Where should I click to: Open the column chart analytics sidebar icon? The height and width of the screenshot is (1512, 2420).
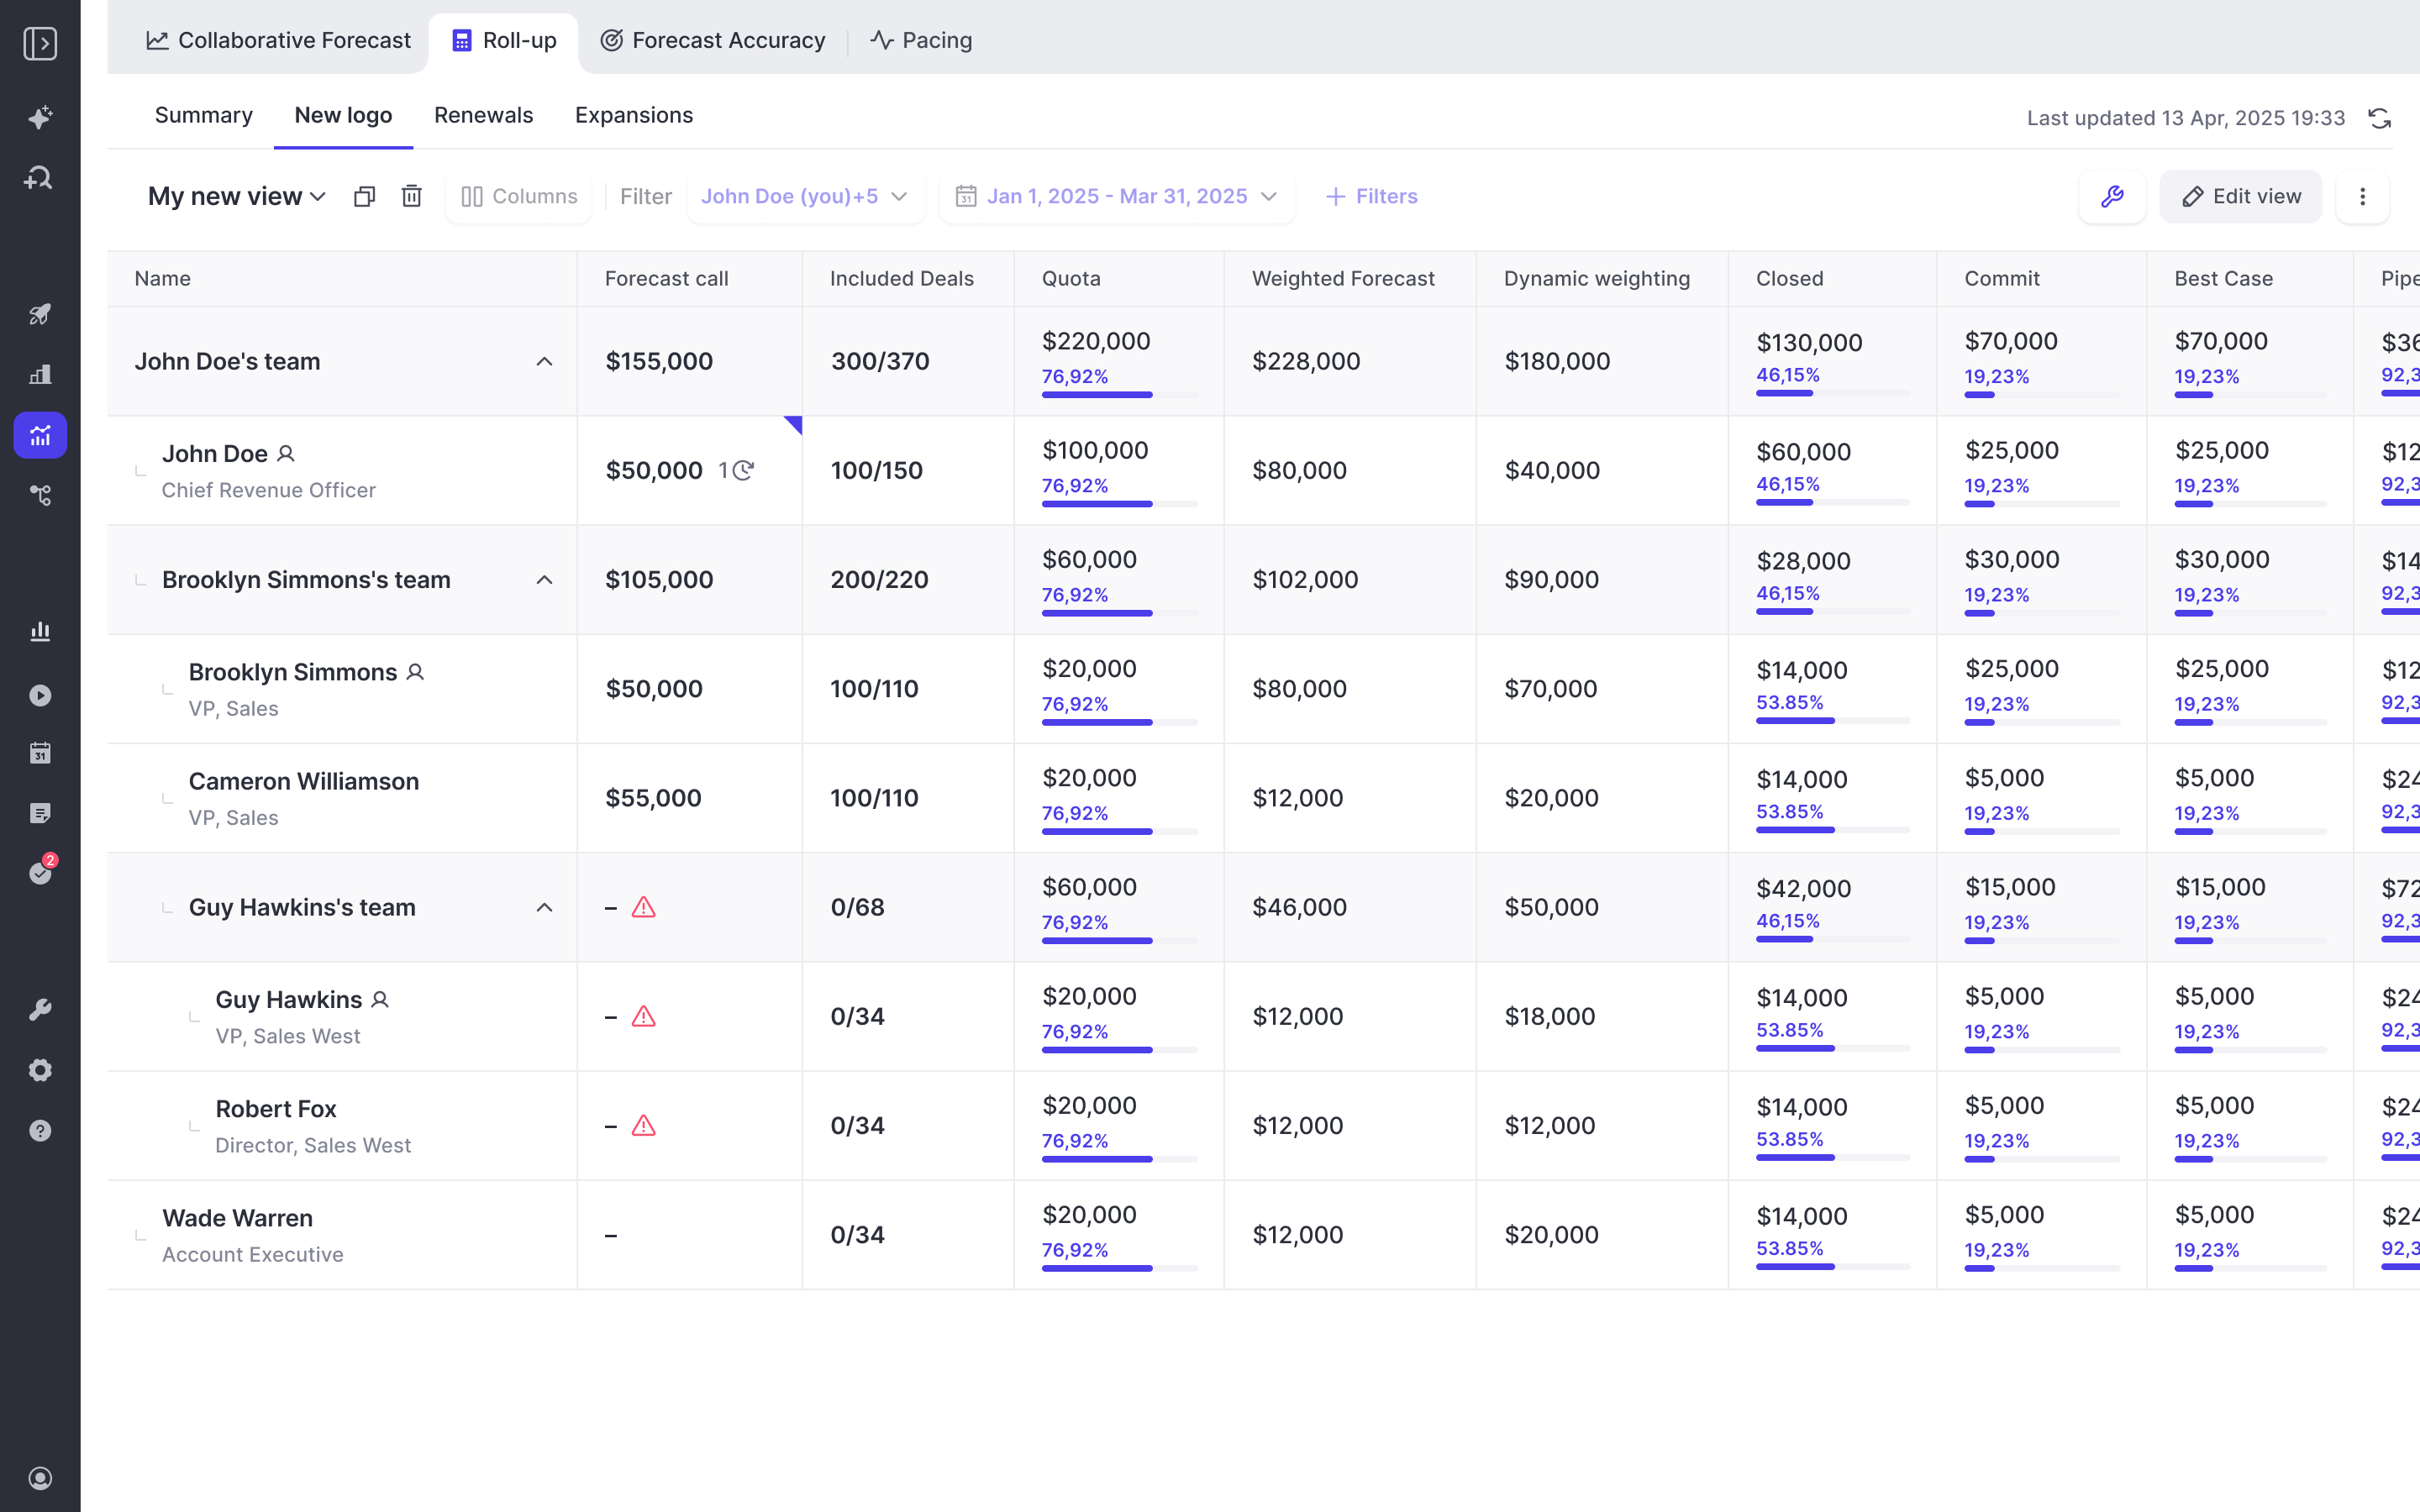[x=40, y=631]
